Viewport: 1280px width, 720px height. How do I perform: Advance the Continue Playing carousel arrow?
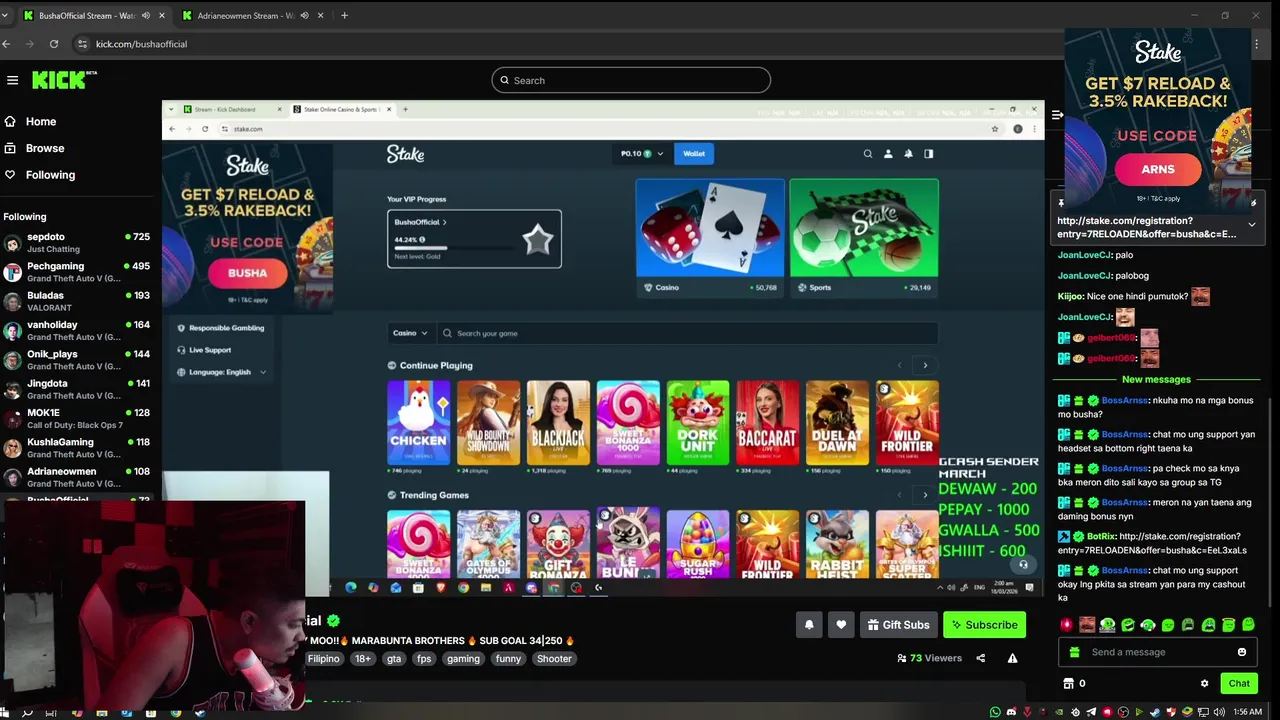[925, 365]
